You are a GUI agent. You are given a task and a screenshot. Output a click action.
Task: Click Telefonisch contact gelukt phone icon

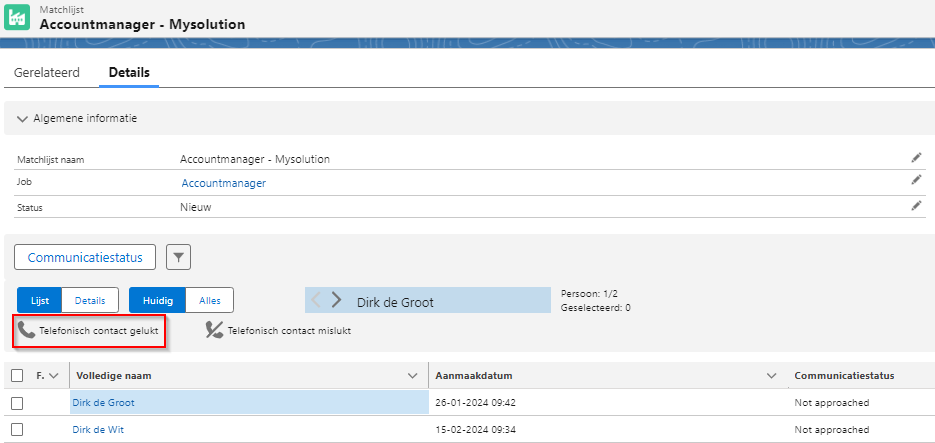(27, 330)
